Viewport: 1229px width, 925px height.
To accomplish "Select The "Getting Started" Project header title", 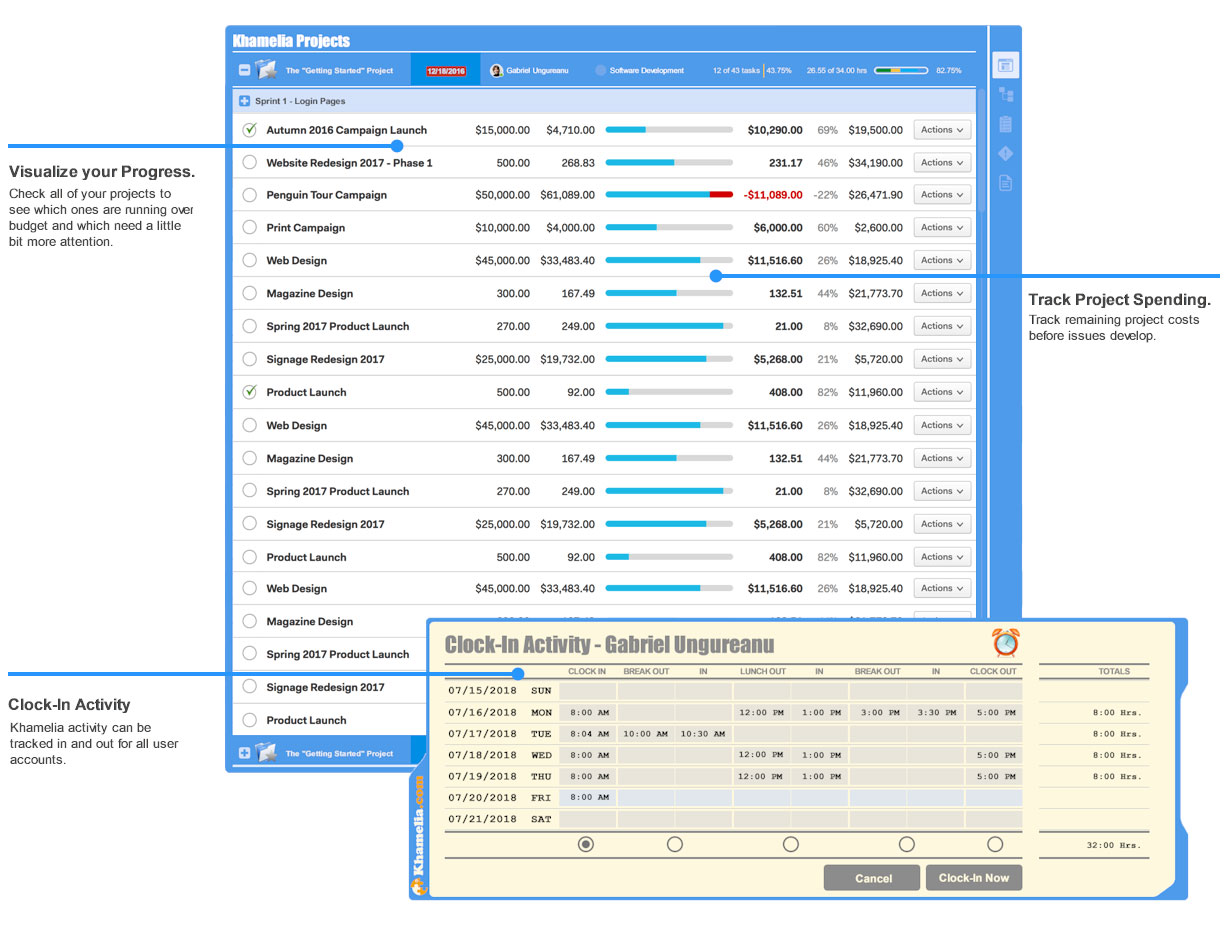I will tap(339, 71).
